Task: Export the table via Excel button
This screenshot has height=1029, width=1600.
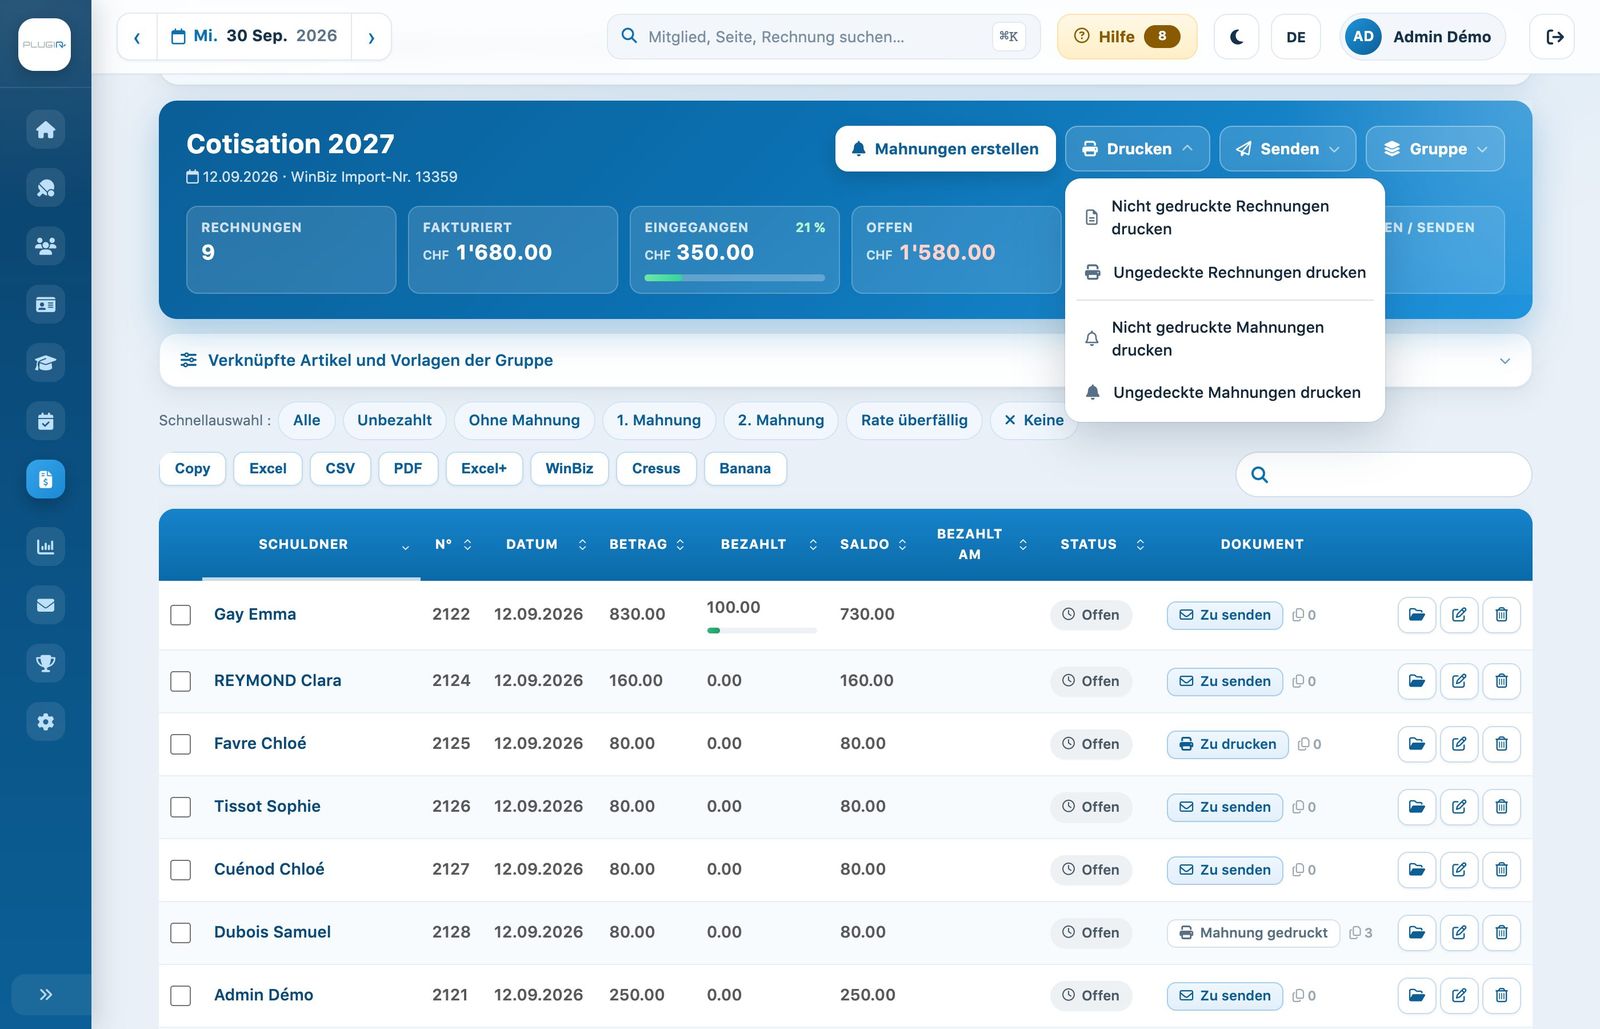Action: [268, 468]
